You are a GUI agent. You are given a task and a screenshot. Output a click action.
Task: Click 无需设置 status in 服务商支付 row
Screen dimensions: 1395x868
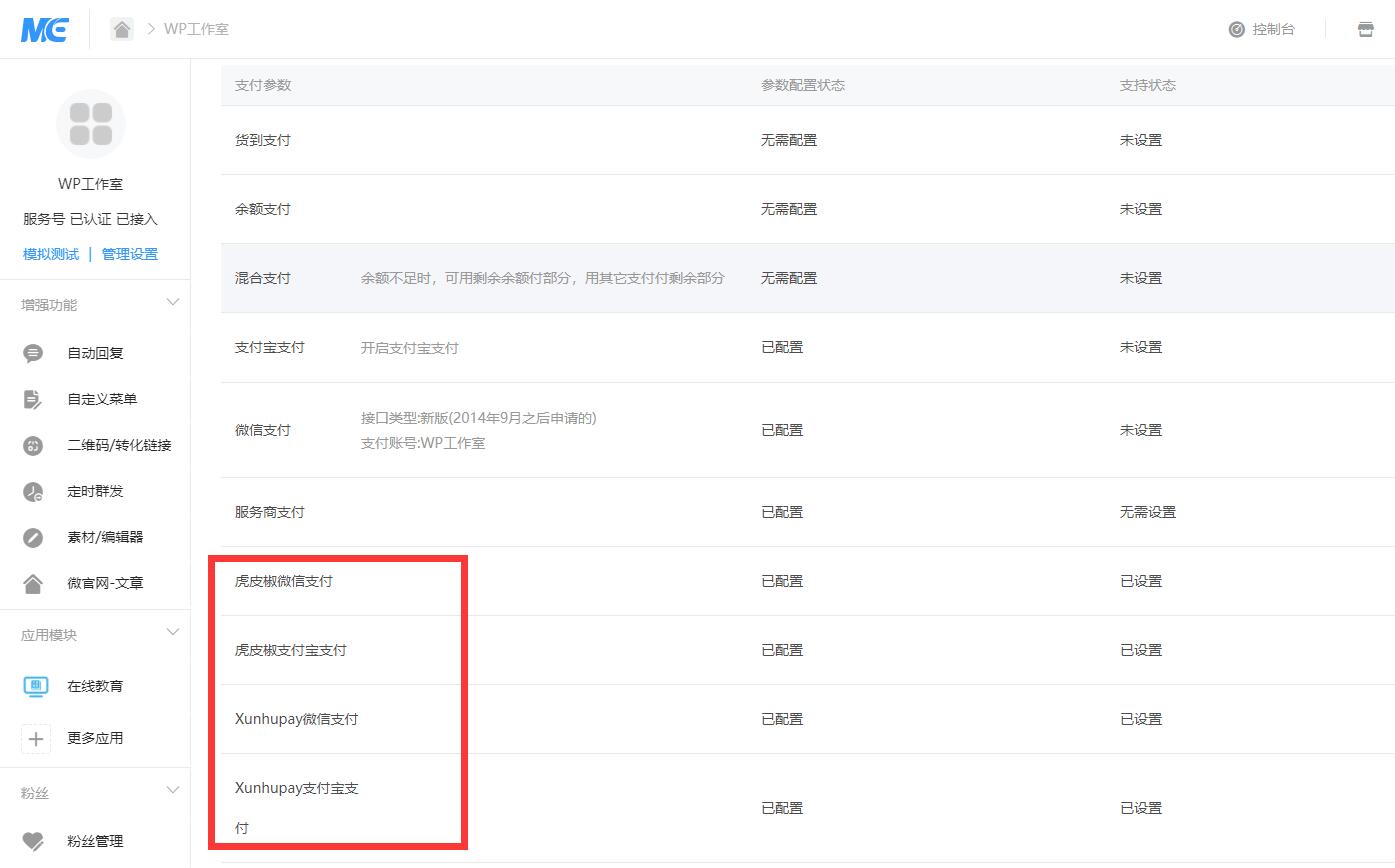(1148, 512)
